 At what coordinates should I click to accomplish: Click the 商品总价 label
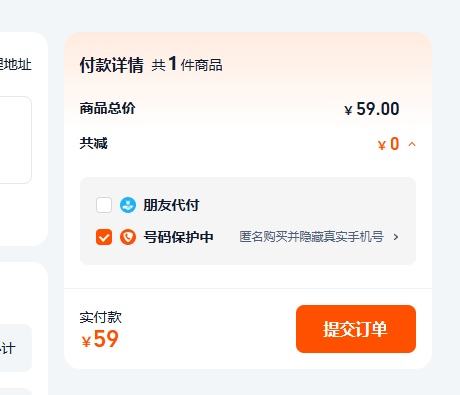[x=107, y=108]
